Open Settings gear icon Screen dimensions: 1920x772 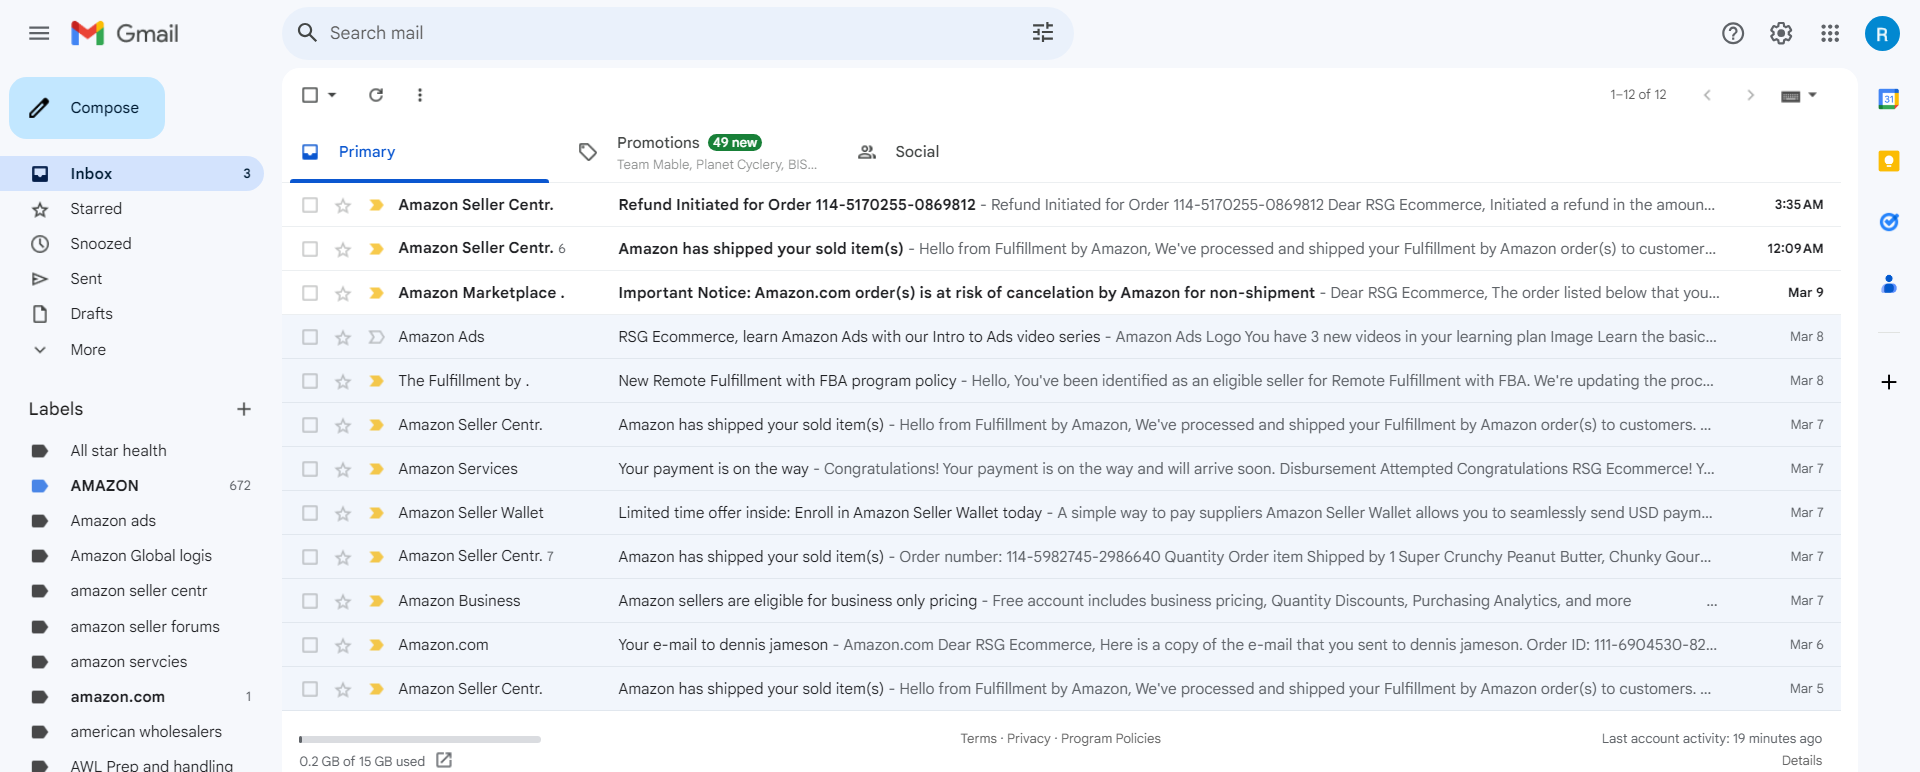click(1781, 33)
